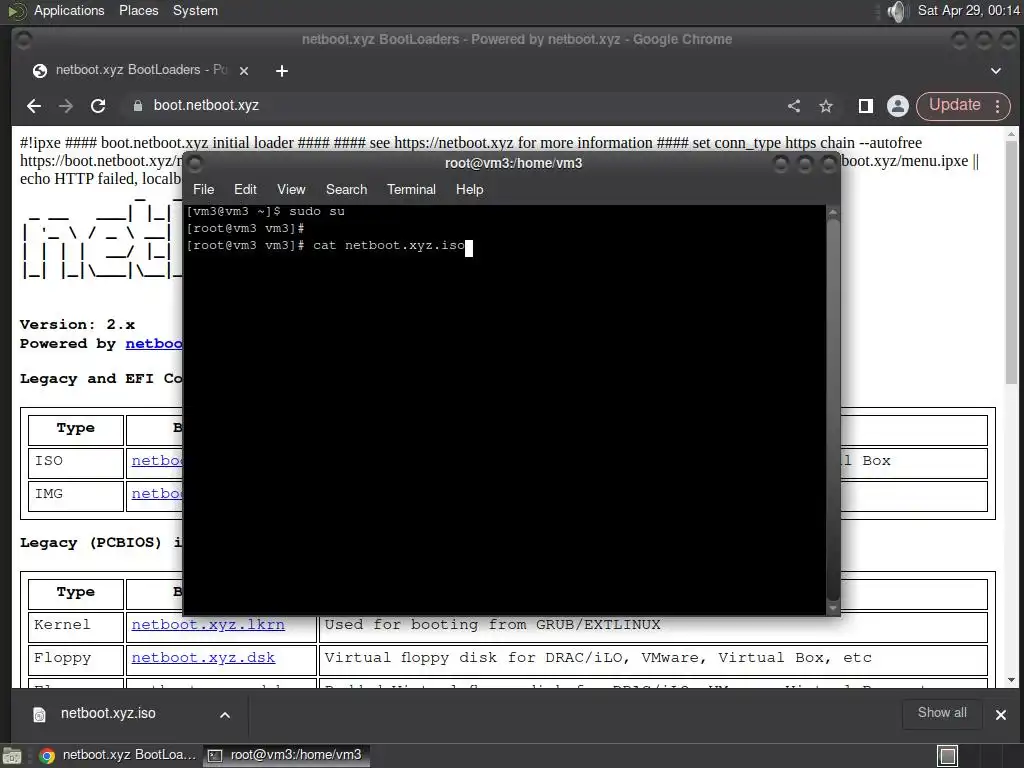Click Chrome window menu button

pos(24,40)
